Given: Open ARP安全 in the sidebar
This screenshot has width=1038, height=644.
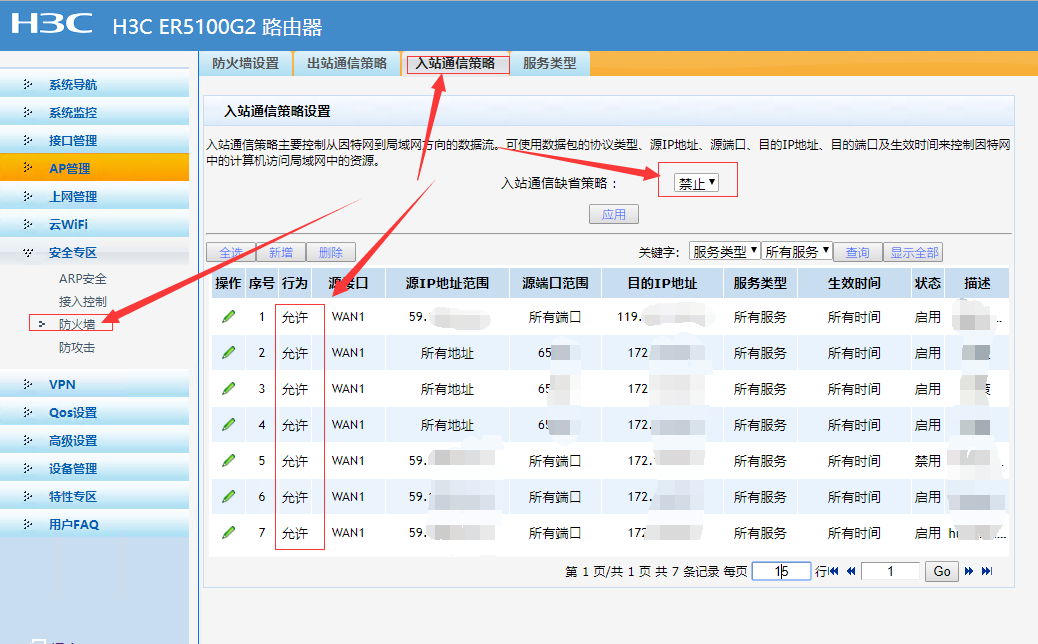Looking at the screenshot, I should click(x=83, y=279).
